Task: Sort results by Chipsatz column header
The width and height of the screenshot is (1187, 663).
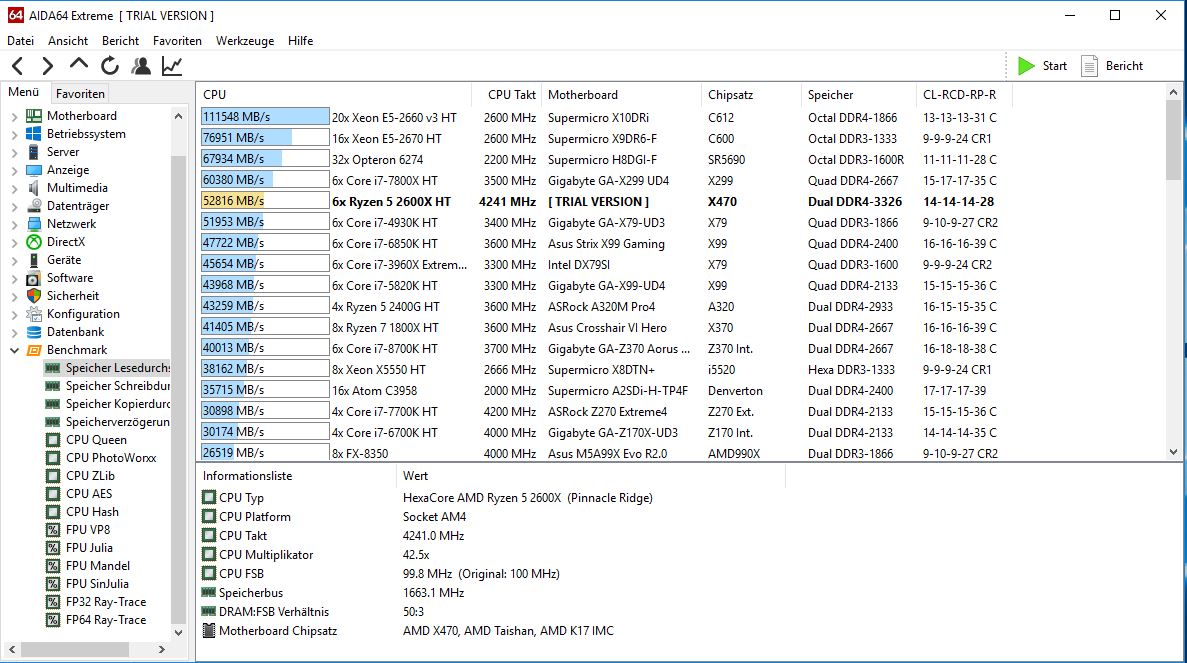Action: point(751,95)
